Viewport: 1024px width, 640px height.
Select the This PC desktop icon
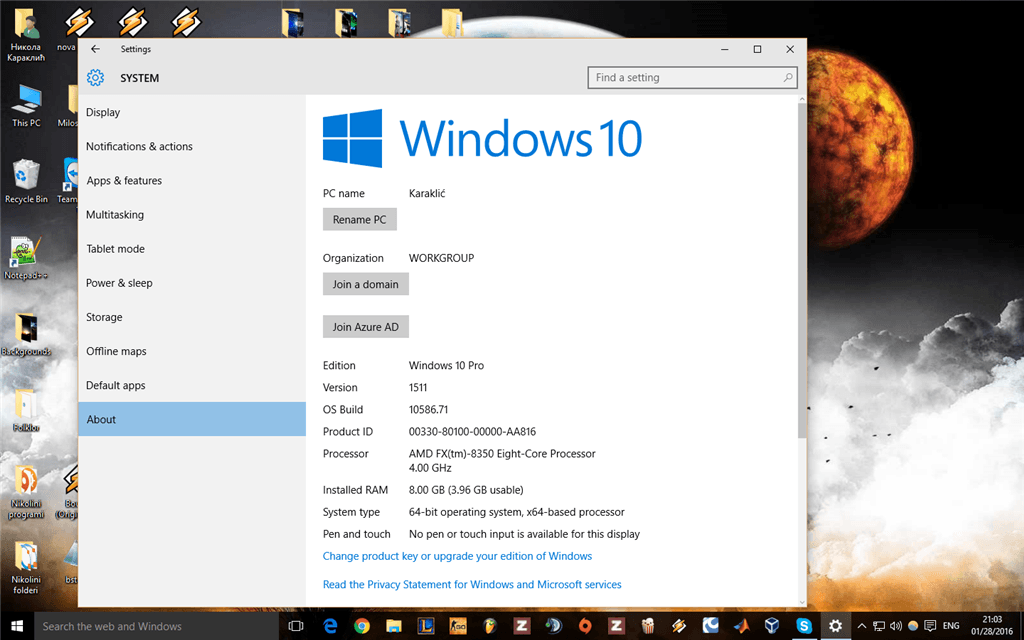pos(26,106)
